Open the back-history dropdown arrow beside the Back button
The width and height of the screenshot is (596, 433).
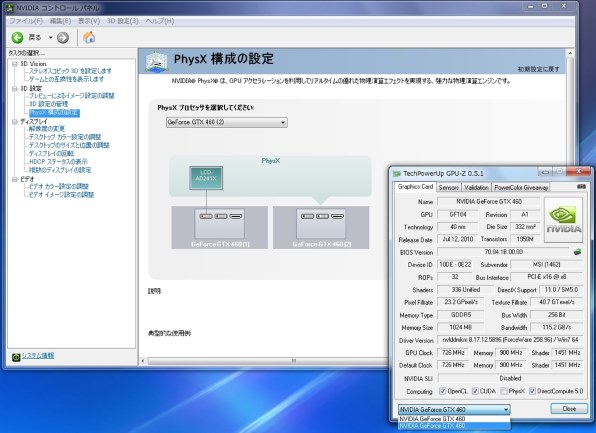[x=50, y=37]
